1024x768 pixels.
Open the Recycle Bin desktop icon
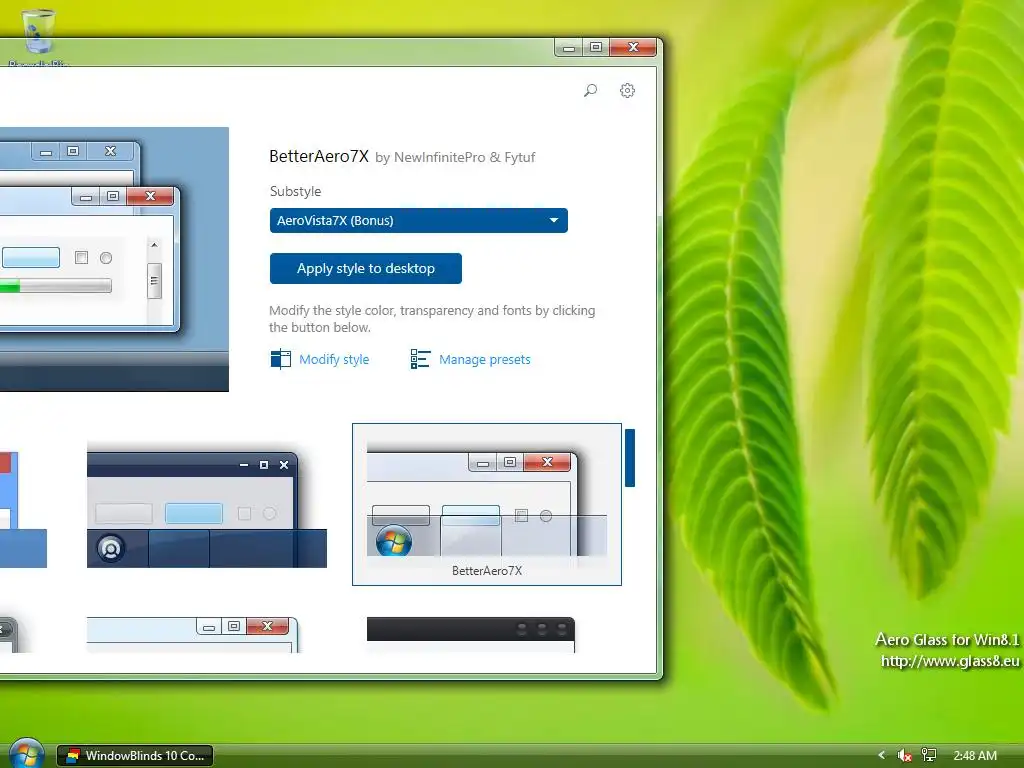pyautogui.click(x=38, y=36)
